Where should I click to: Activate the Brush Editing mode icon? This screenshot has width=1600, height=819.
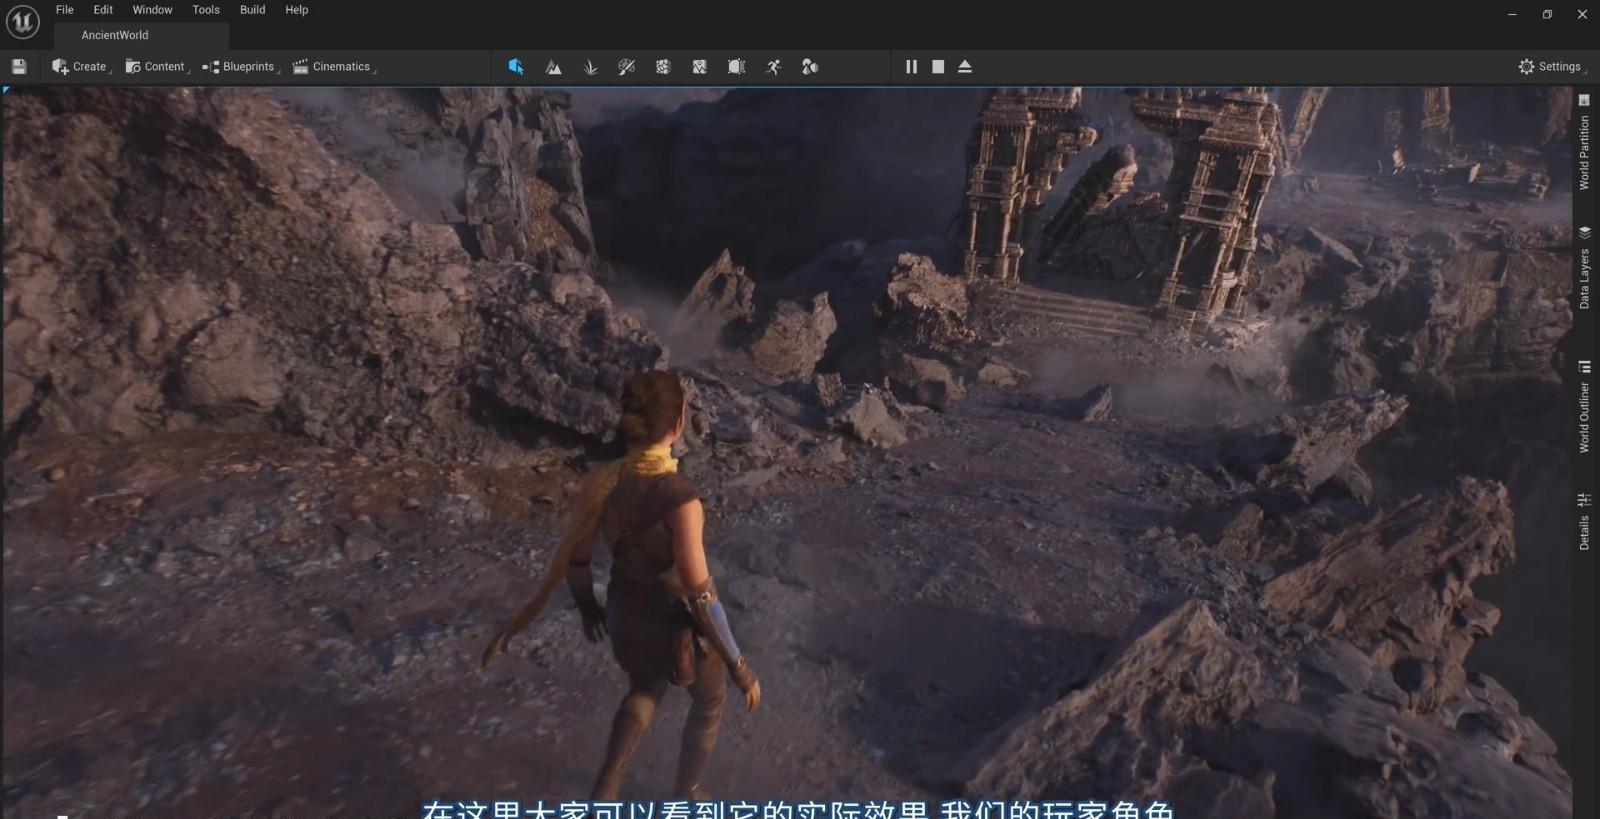coord(699,67)
